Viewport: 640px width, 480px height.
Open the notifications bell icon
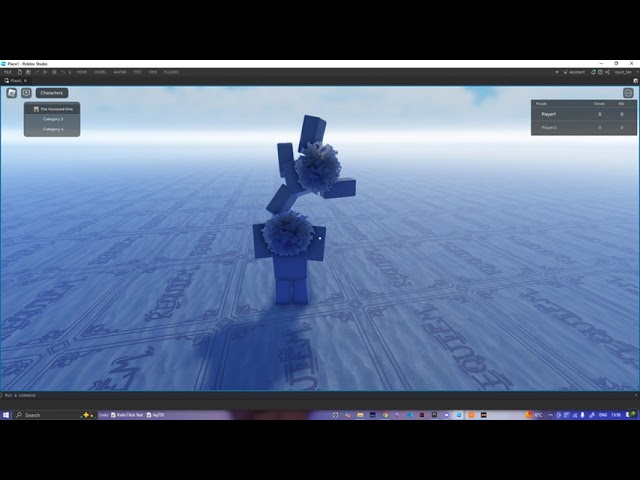coord(593,72)
